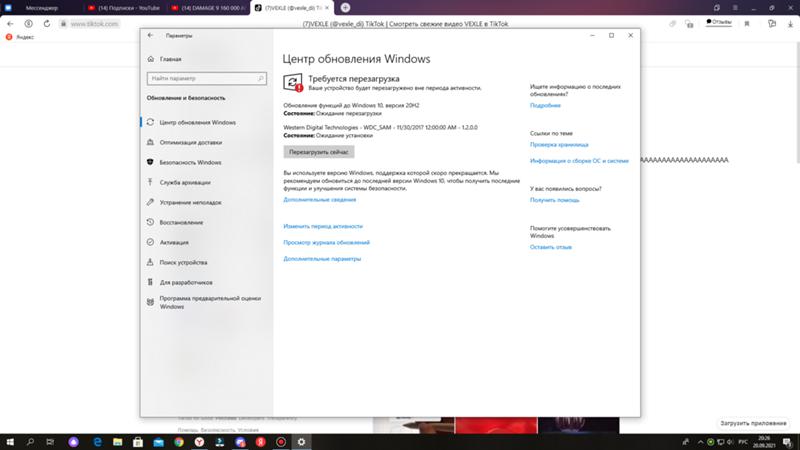Switch the РУС input language indicator
The height and width of the screenshot is (450, 800).
(x=743, y=442)
